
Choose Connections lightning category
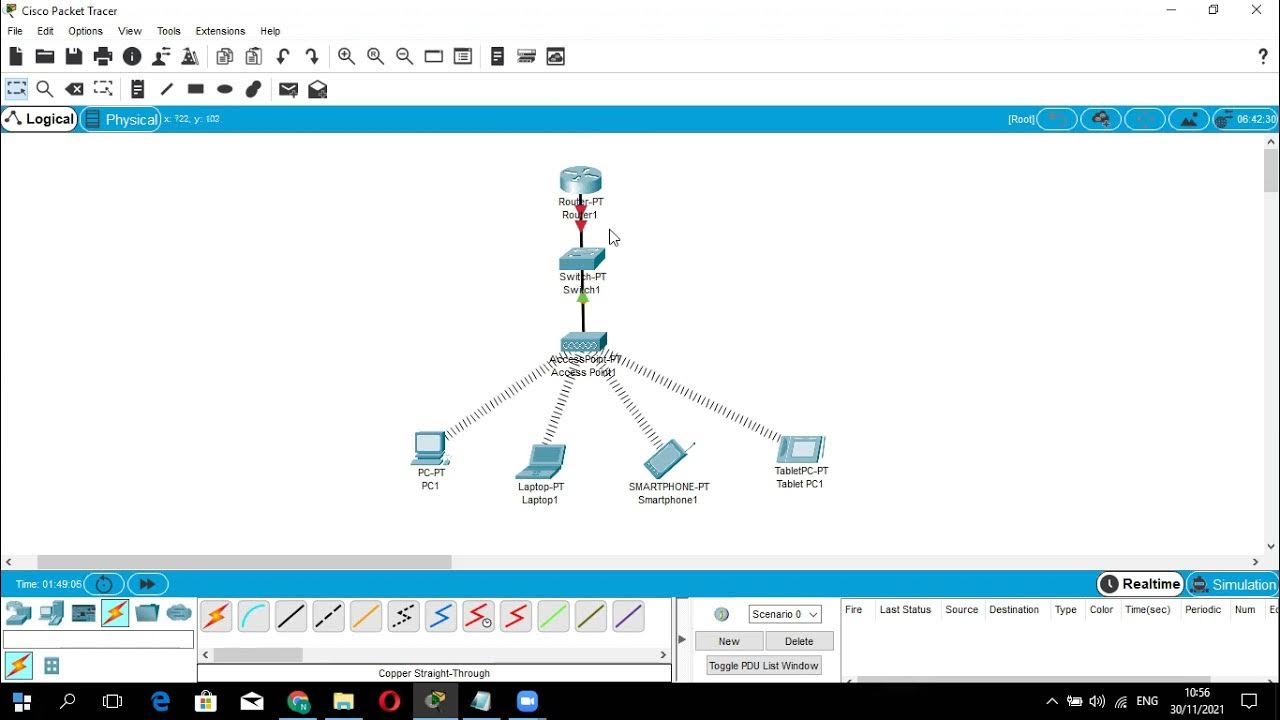[115, 613]
